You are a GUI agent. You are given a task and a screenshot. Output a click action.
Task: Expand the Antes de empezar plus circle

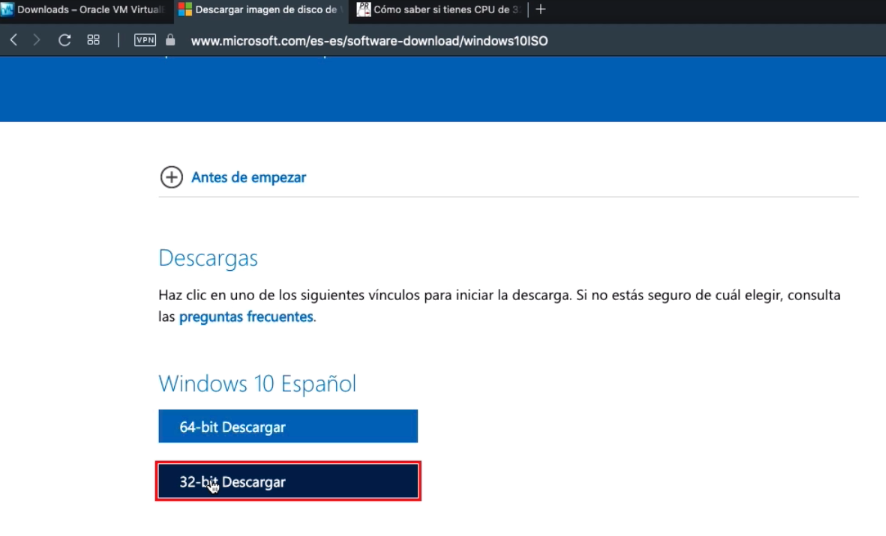pos(171,177)
